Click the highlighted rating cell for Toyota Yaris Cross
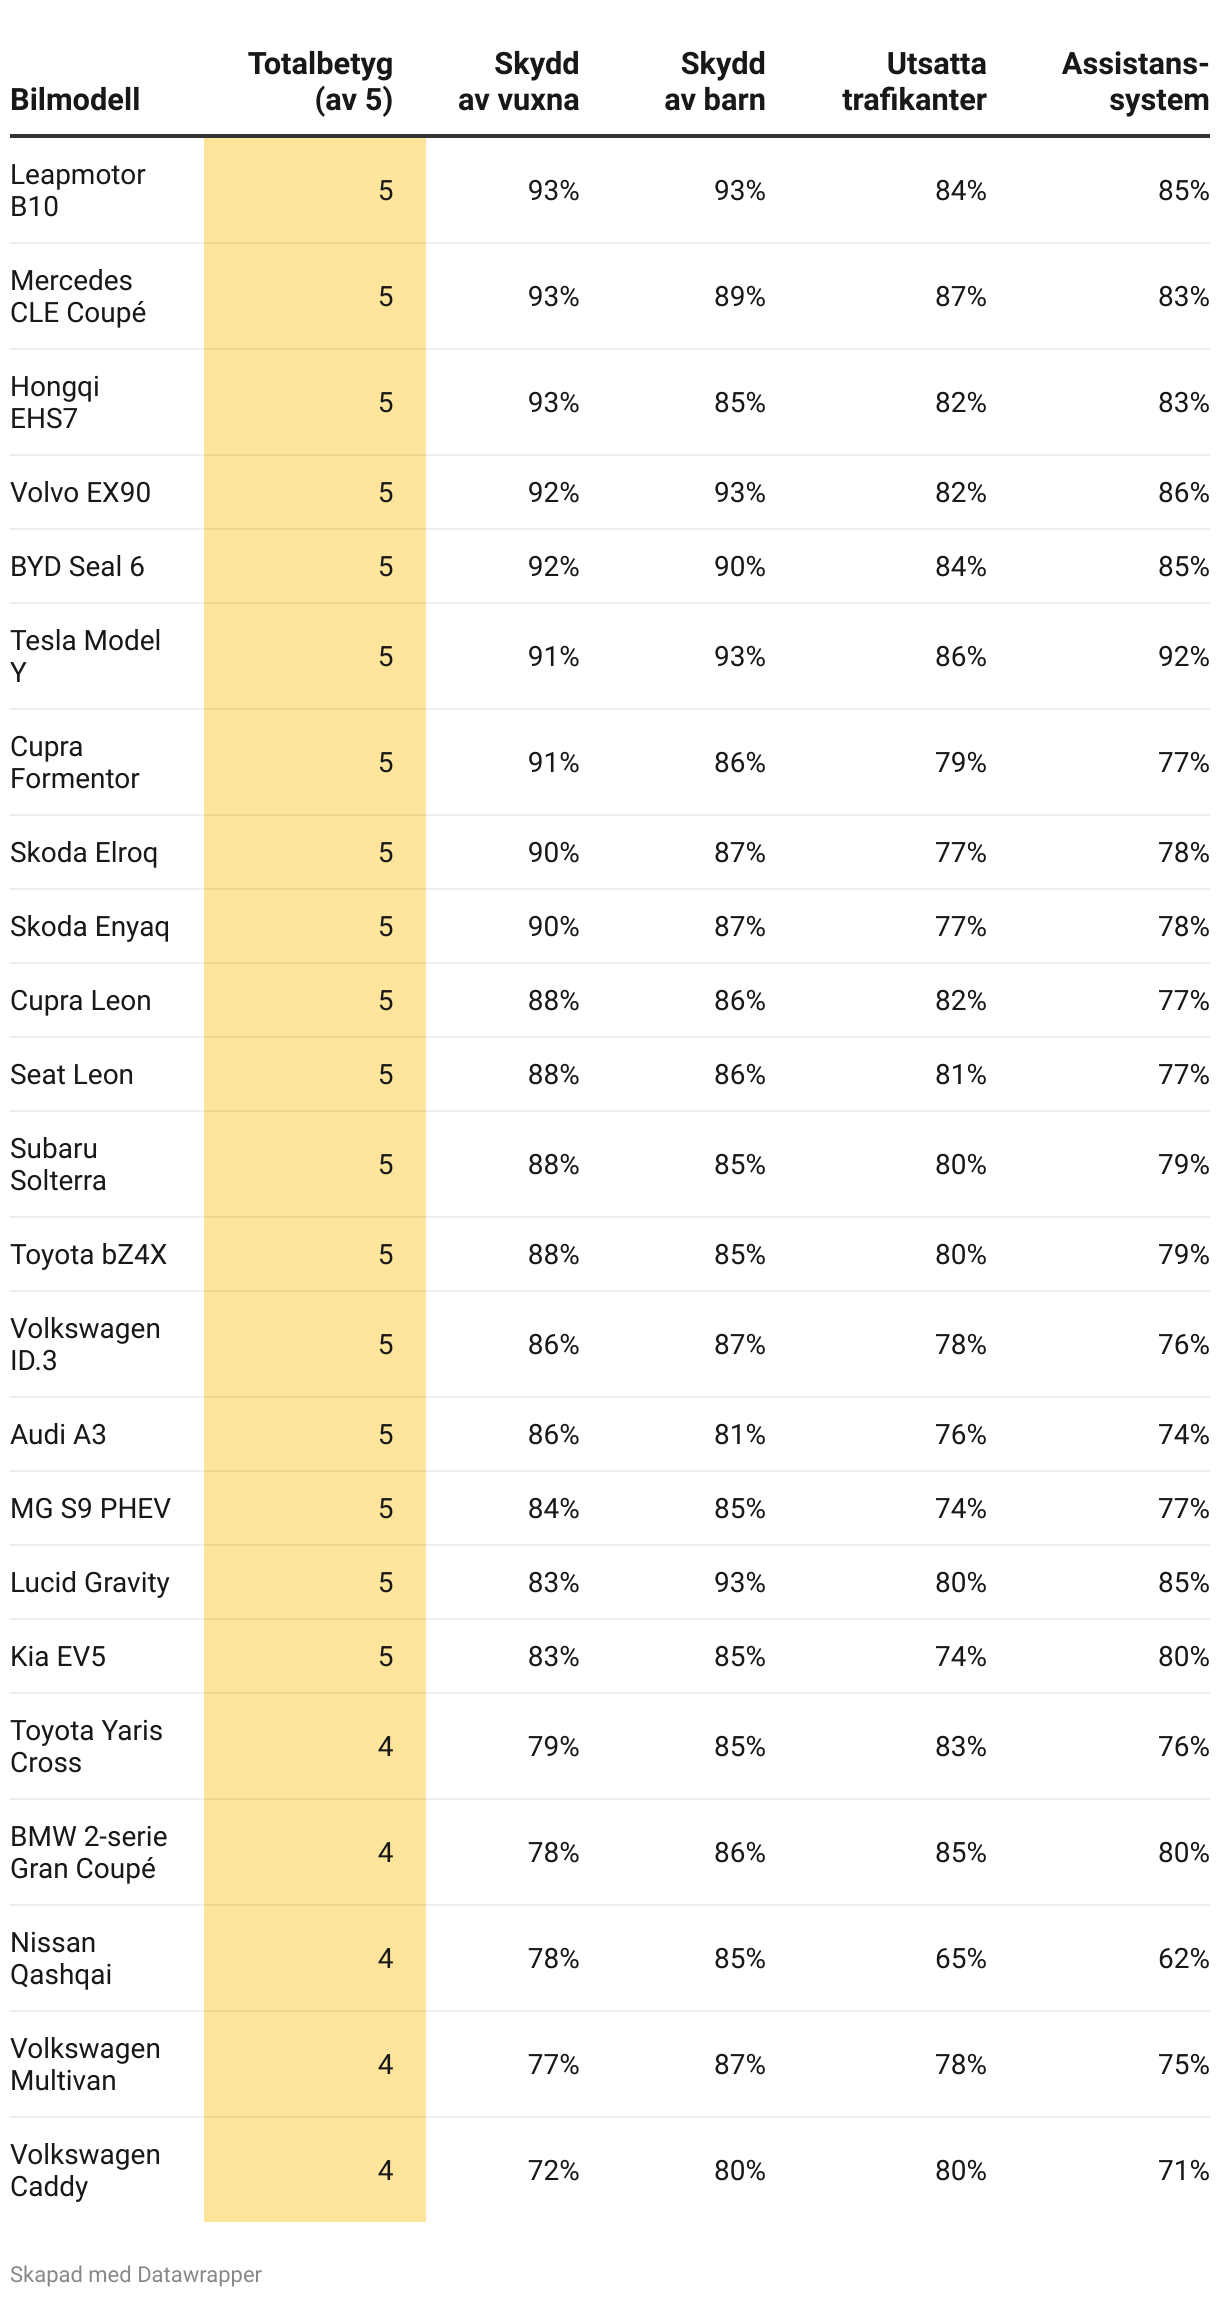This screenshot has width=1220, height=2298. click(385, 1747)
